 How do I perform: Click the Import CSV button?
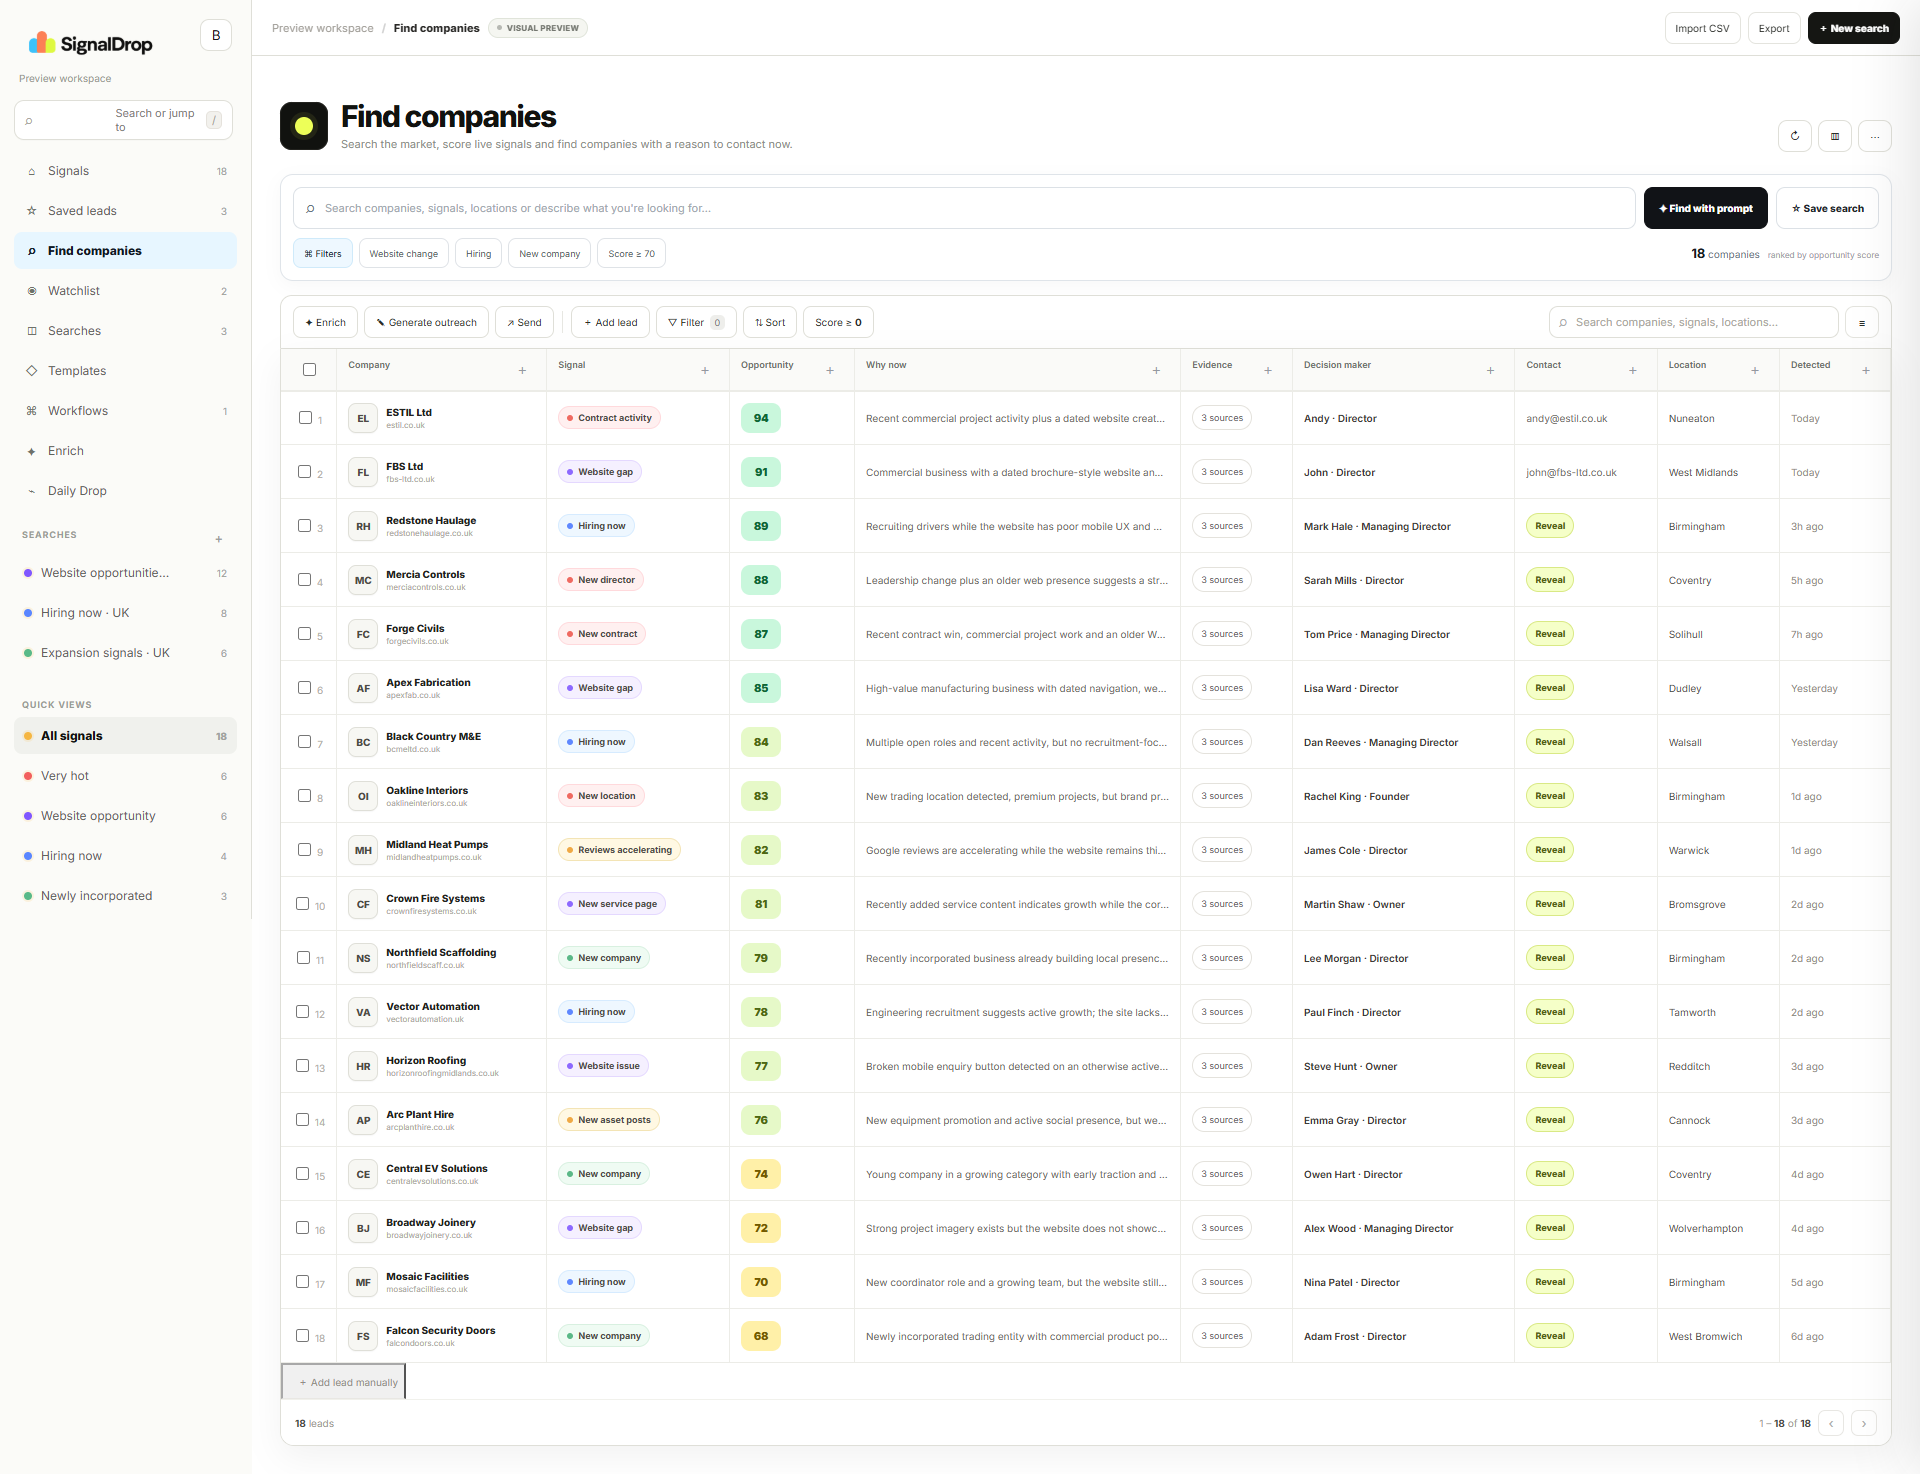click(x=1702, y=28)
